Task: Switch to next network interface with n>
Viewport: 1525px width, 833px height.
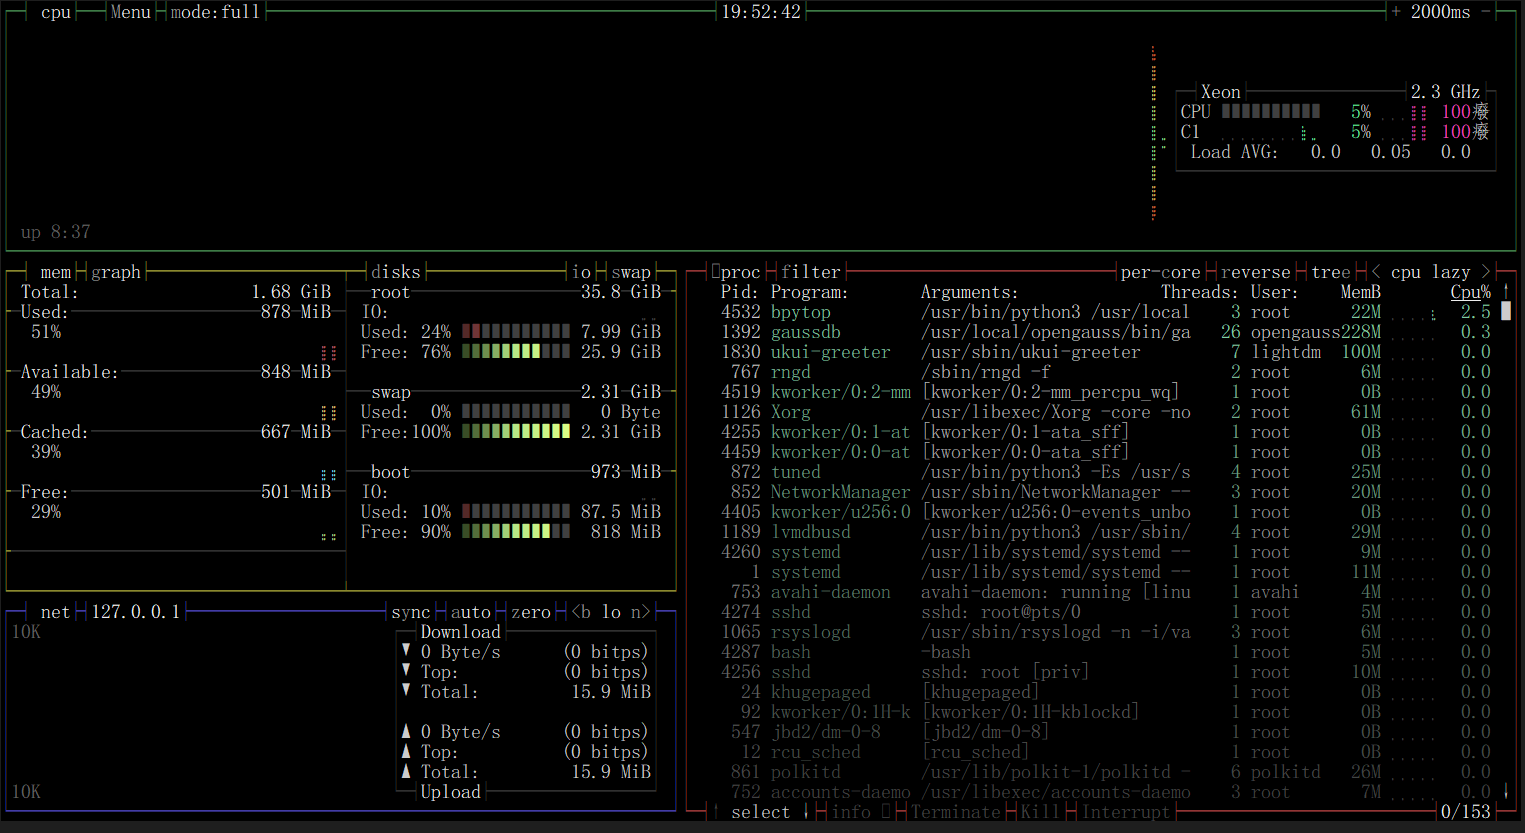Action: pyautogui.click(x=641, y=612)
